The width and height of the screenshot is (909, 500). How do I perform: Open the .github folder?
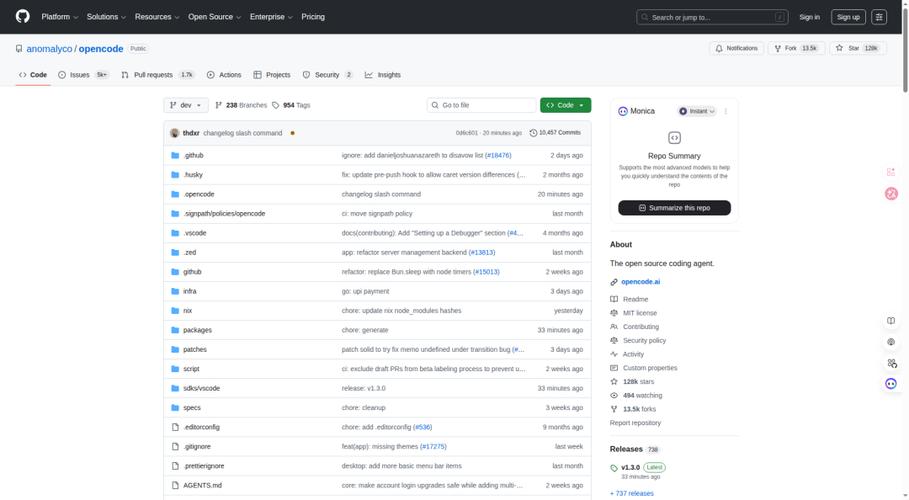[x=194, y=155]
